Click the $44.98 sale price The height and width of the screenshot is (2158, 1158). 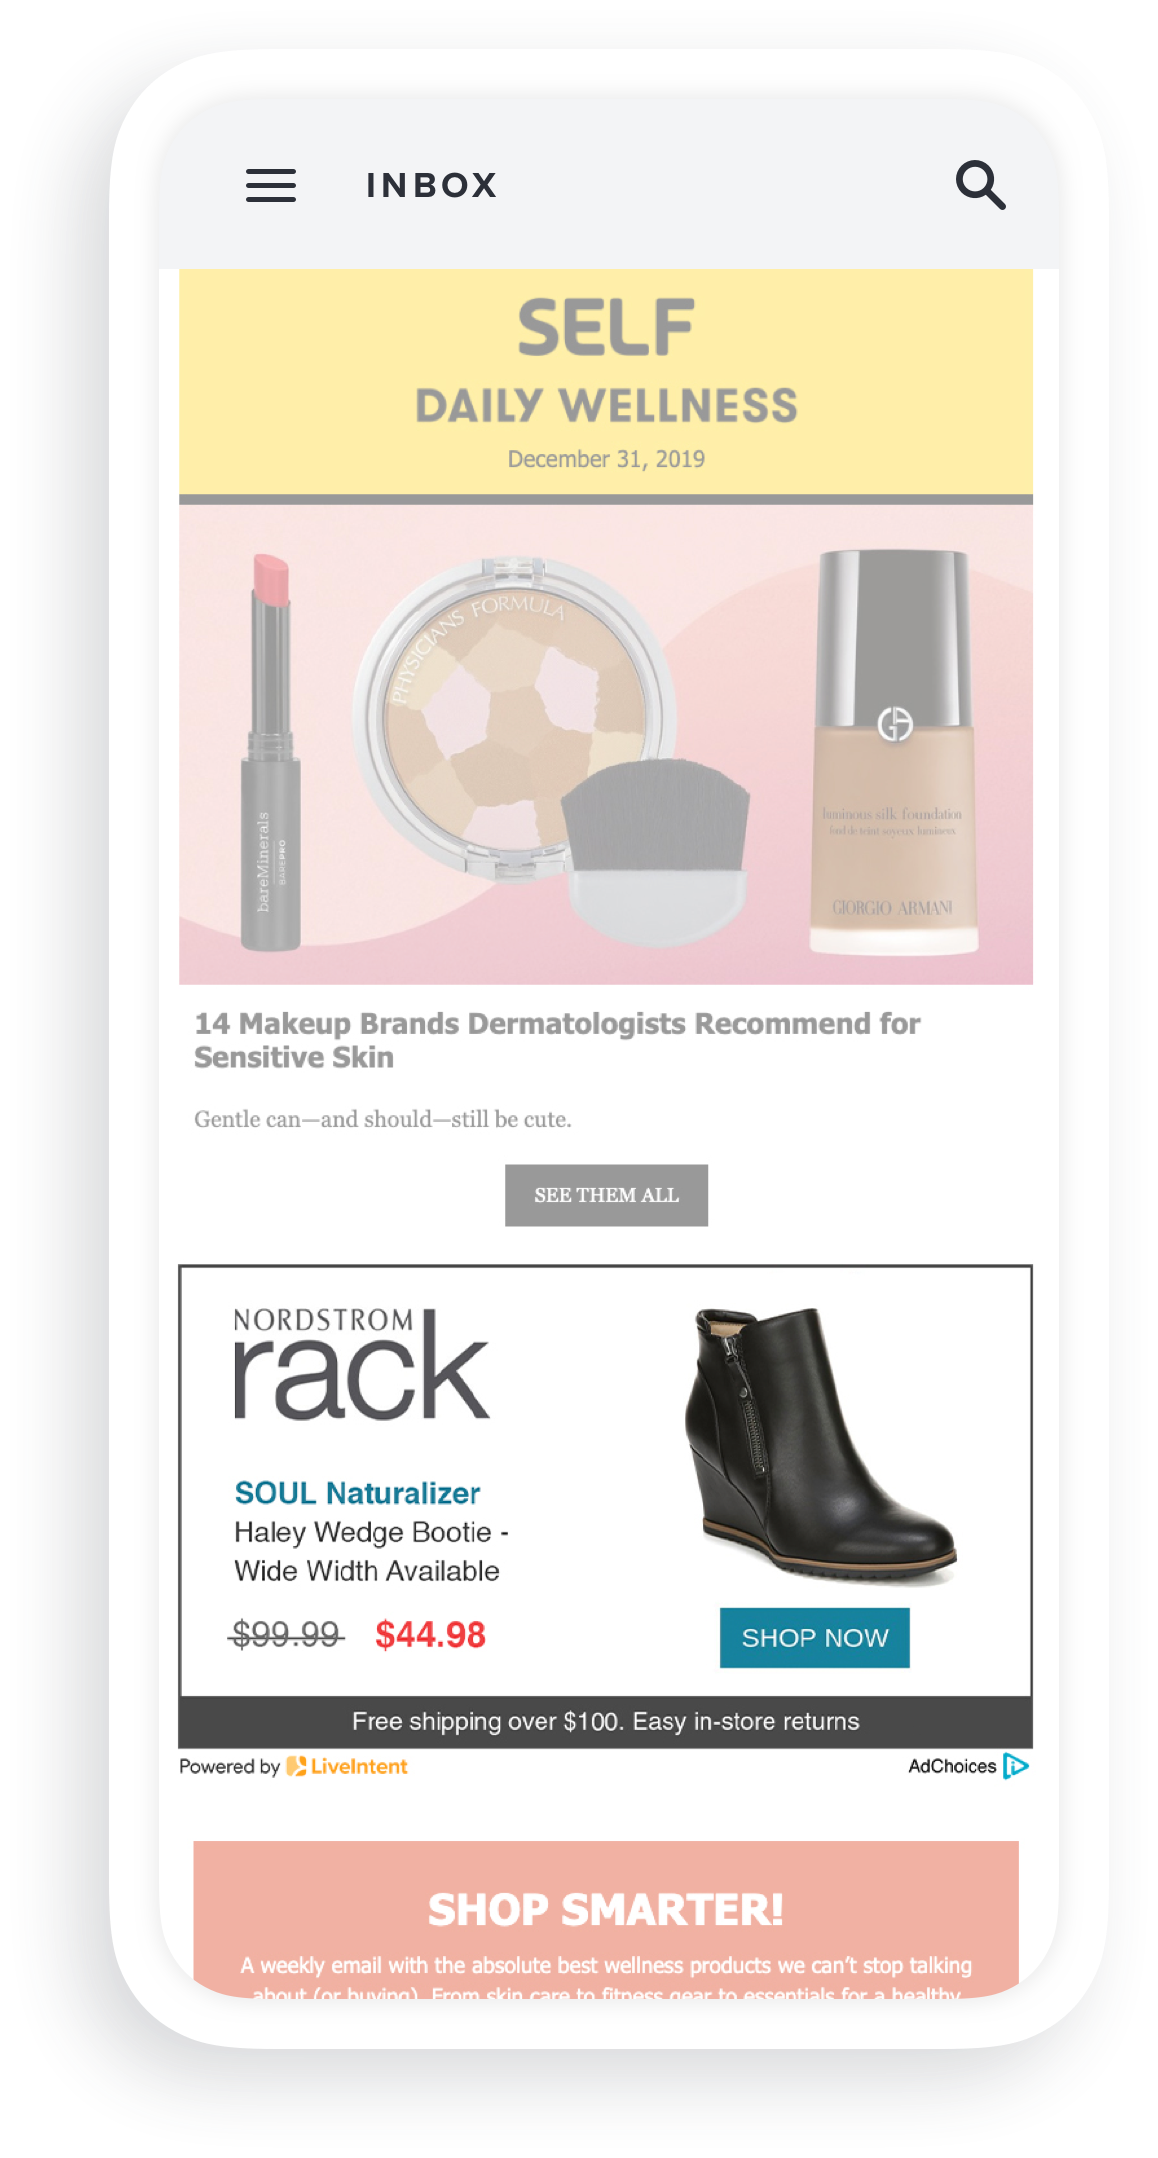pos(430,1635)
